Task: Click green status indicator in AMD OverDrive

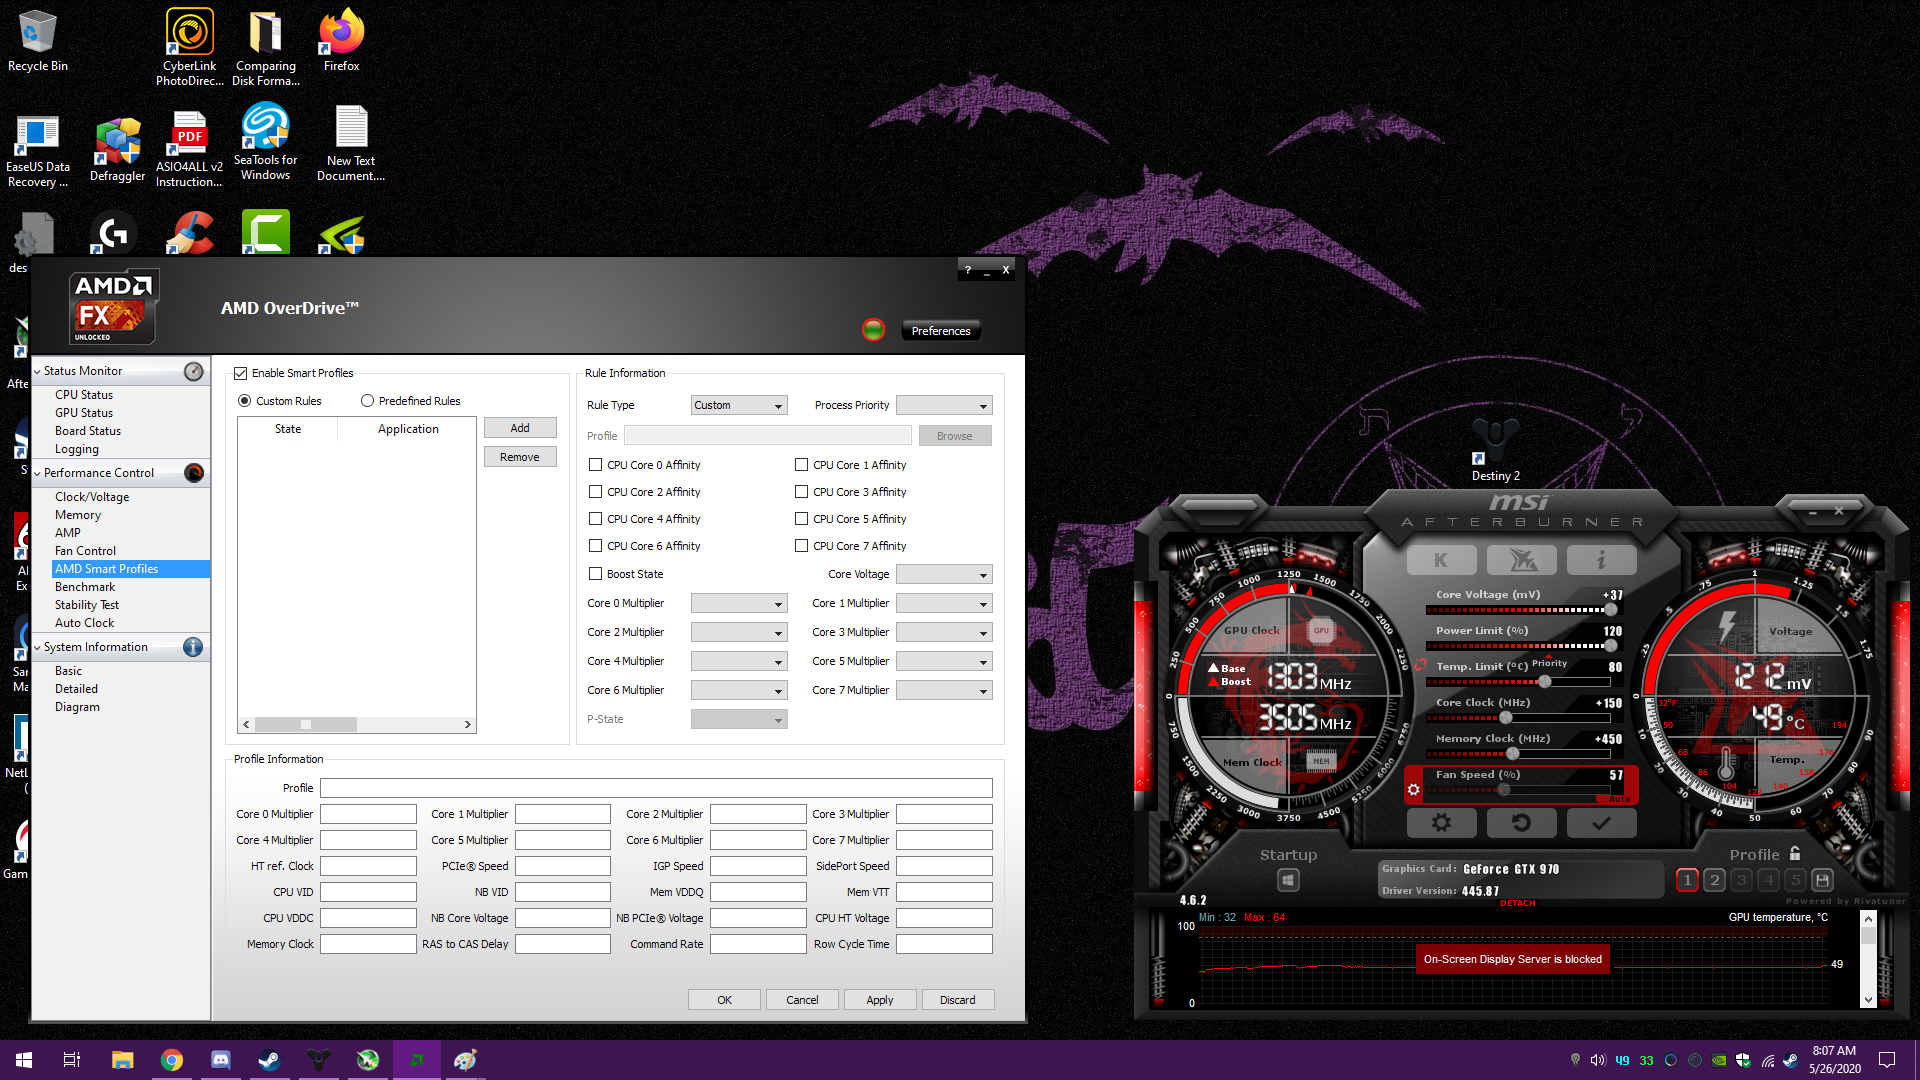Action: click(873, 330)
